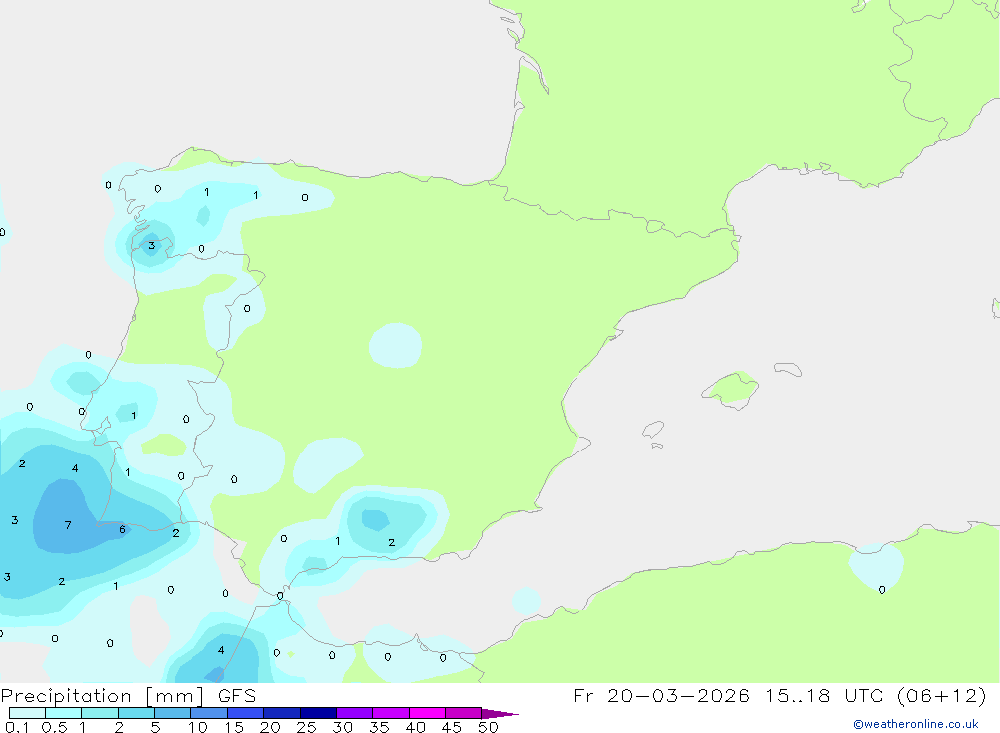
Task: Select the 45–50 mm legend color box
Action: pos(463,713)
